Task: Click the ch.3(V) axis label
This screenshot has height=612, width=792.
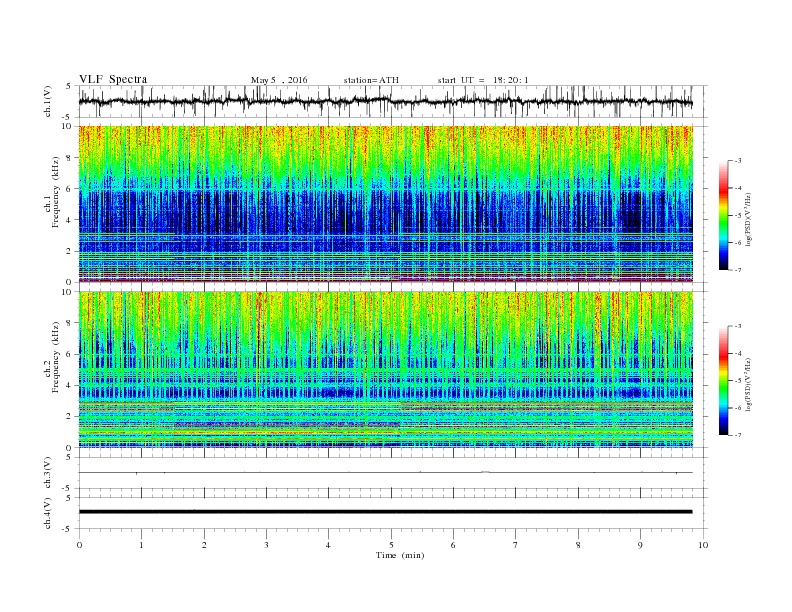Action: (x=48, y=473)
